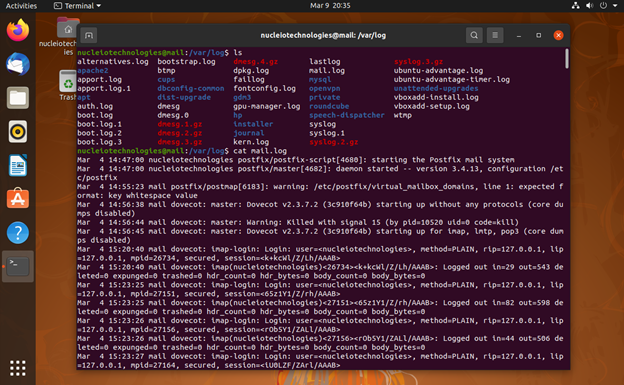Click 'dbconfig-common' directory name

pos(191,88)
